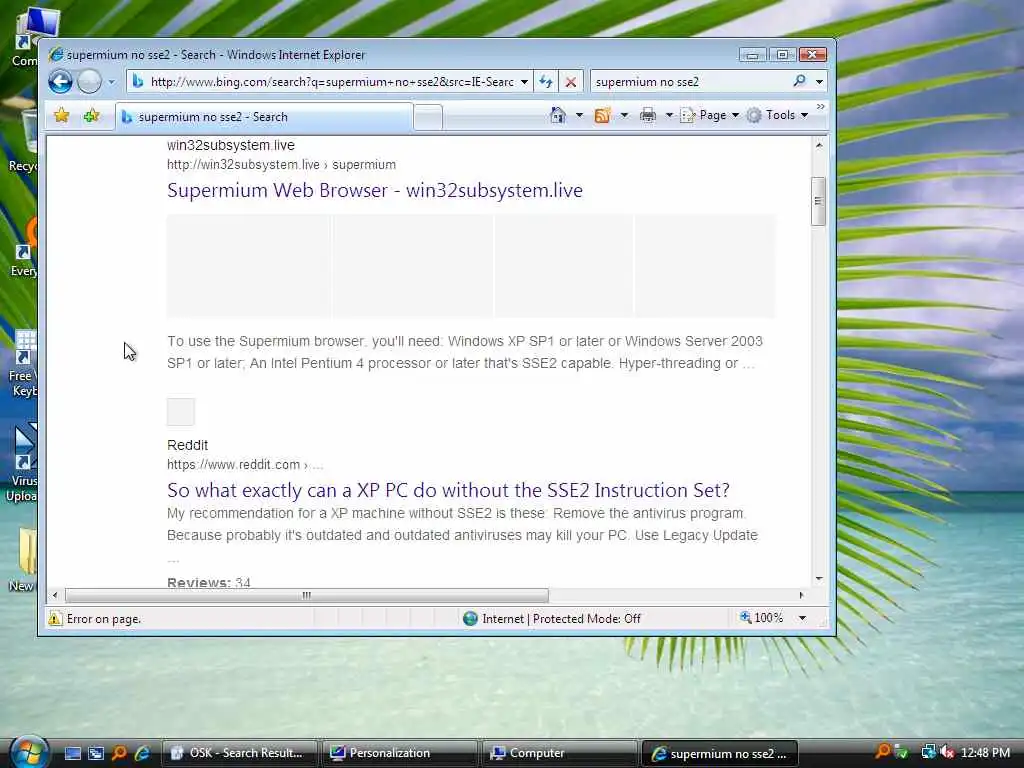Image resolution: width=1024 pixels, height=768 pixels.
Task: Select the Recycle Bin desktop icon
Action: click(x=25, y=141)
